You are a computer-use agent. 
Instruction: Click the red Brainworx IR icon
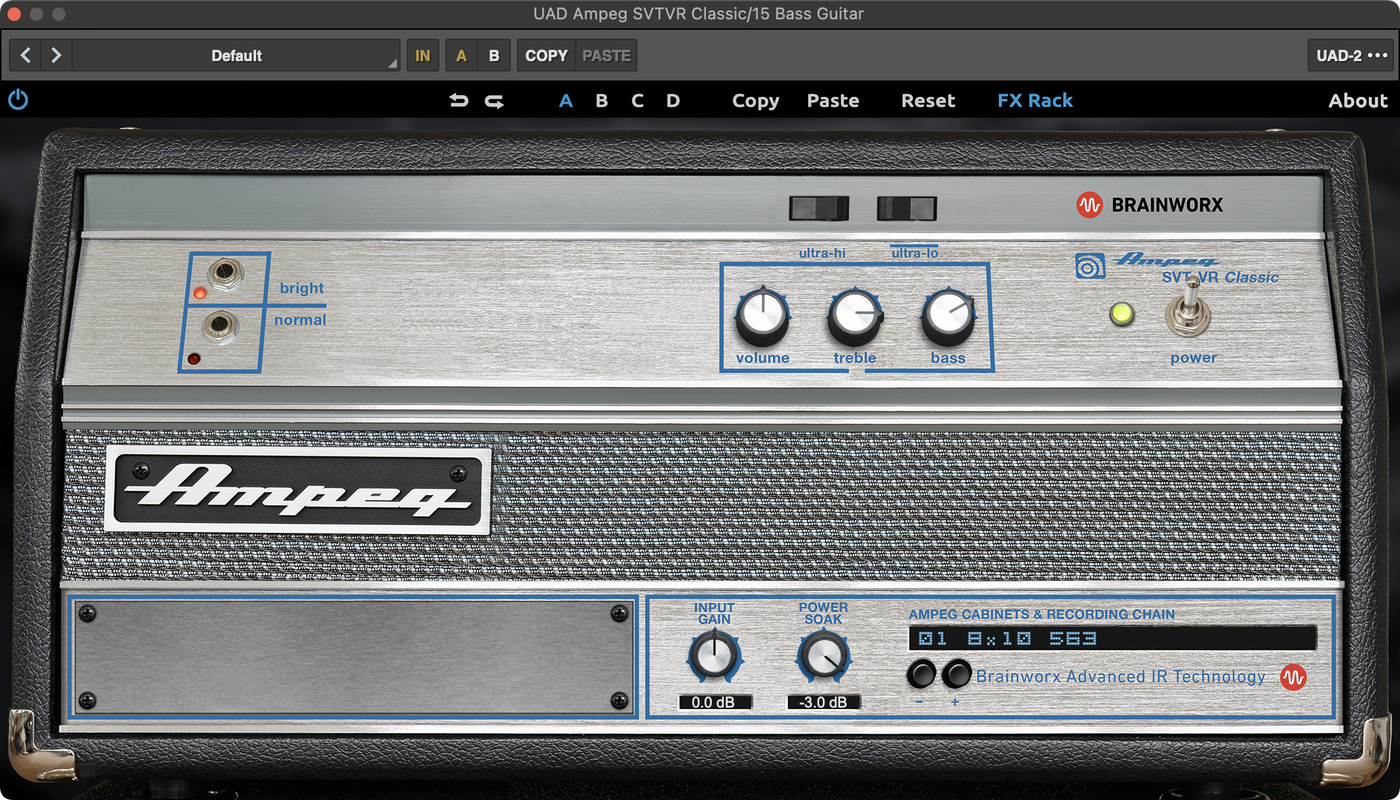pyautogui.click(x=1293, y=677)
